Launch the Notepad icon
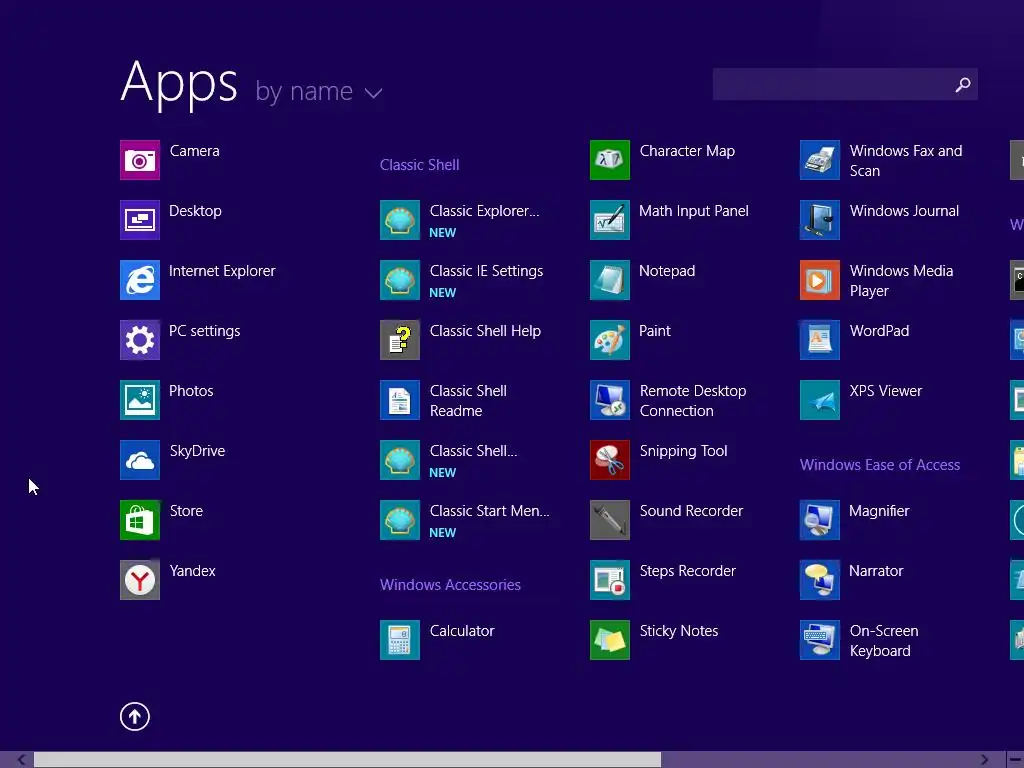 coord(610,280)
